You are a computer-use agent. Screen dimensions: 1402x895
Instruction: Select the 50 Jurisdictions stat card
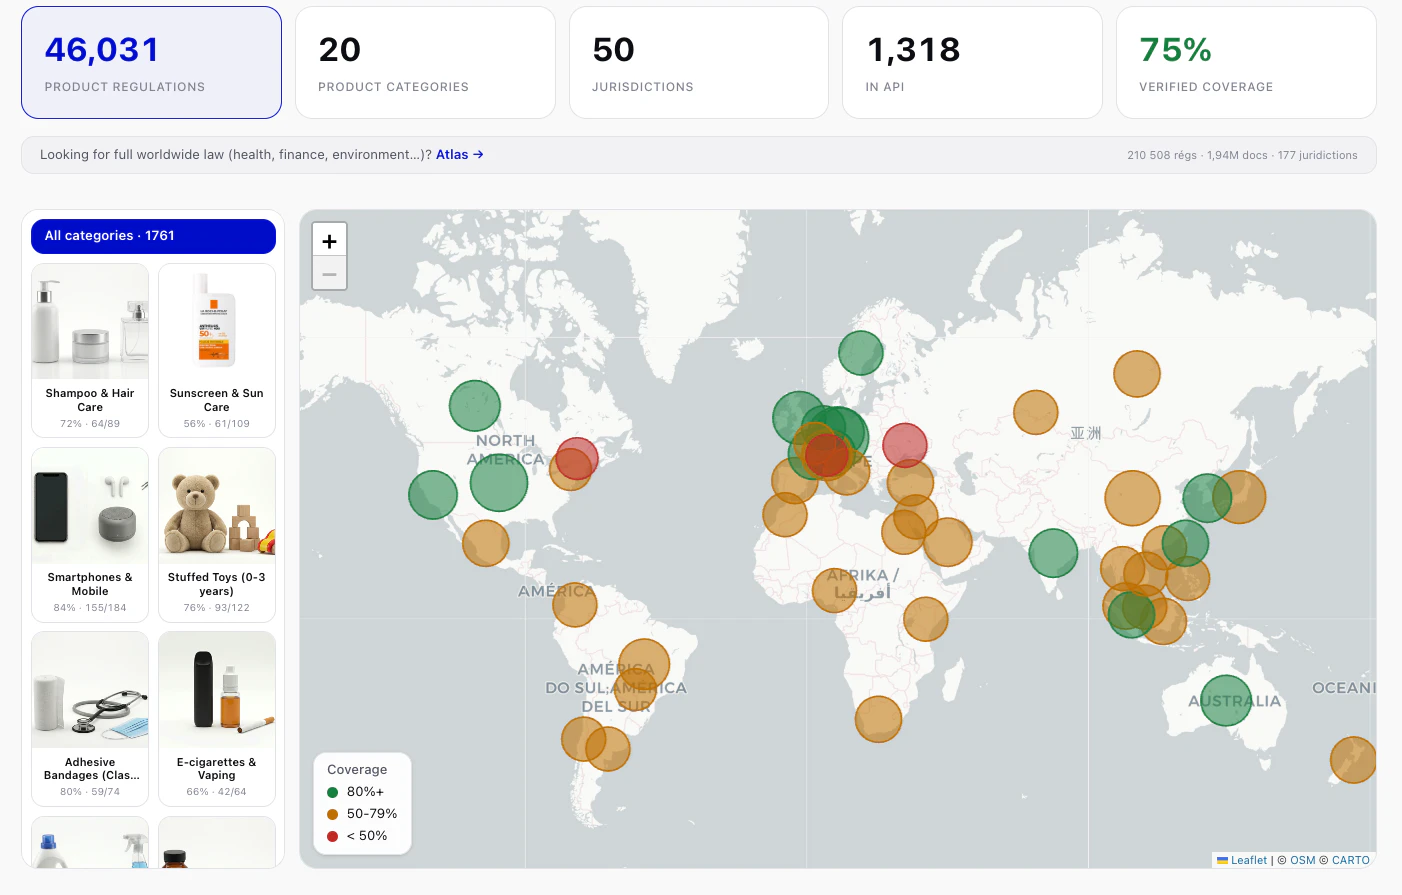[699, 63]
